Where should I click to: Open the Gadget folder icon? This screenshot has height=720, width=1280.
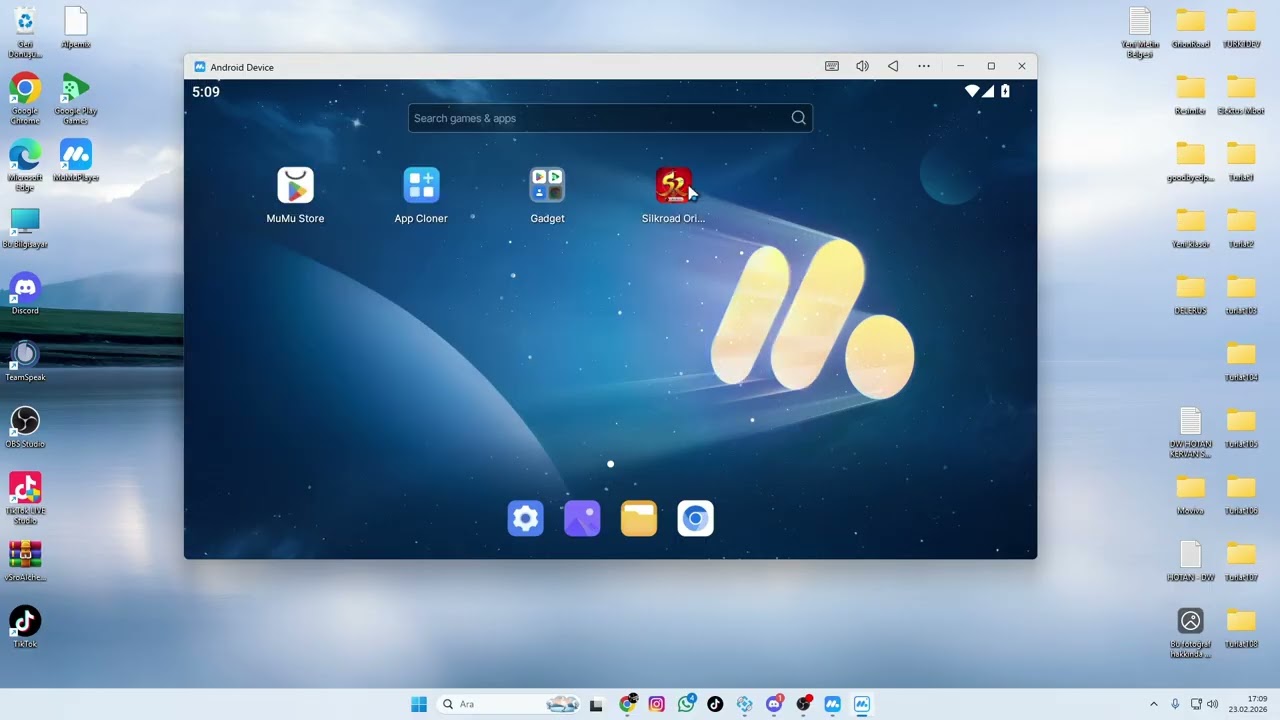[x=547, y=186]
